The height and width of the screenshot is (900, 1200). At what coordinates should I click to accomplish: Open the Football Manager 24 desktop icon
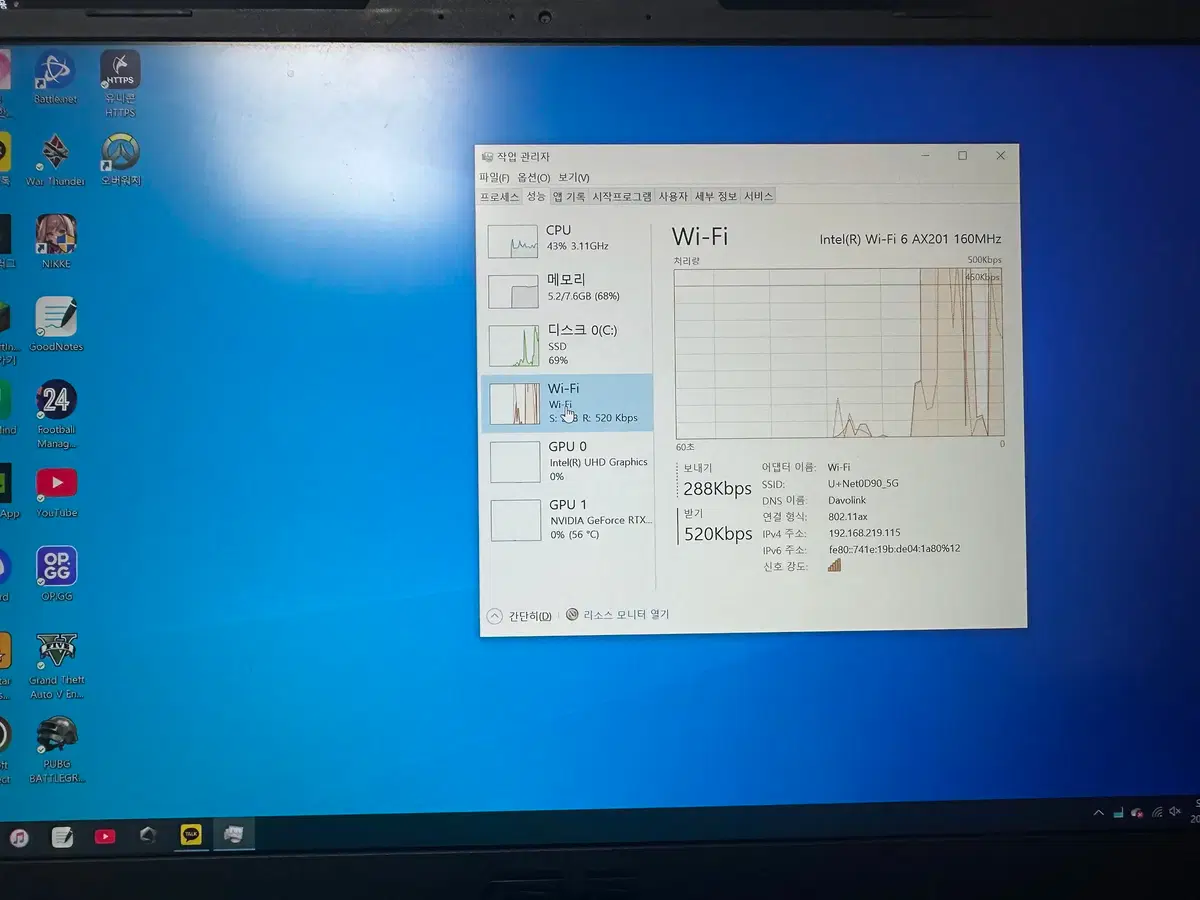[x=56, y=414]
